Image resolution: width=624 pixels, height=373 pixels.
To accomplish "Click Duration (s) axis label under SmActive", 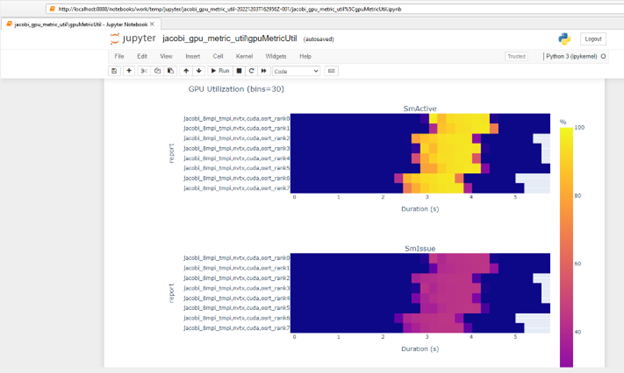I will [420, 209].
